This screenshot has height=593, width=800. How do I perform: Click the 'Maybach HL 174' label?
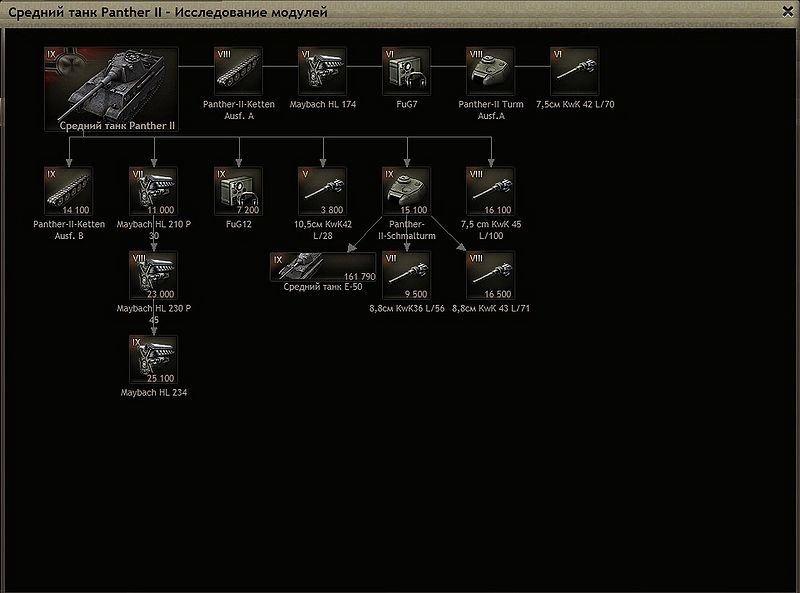(322, 104)
